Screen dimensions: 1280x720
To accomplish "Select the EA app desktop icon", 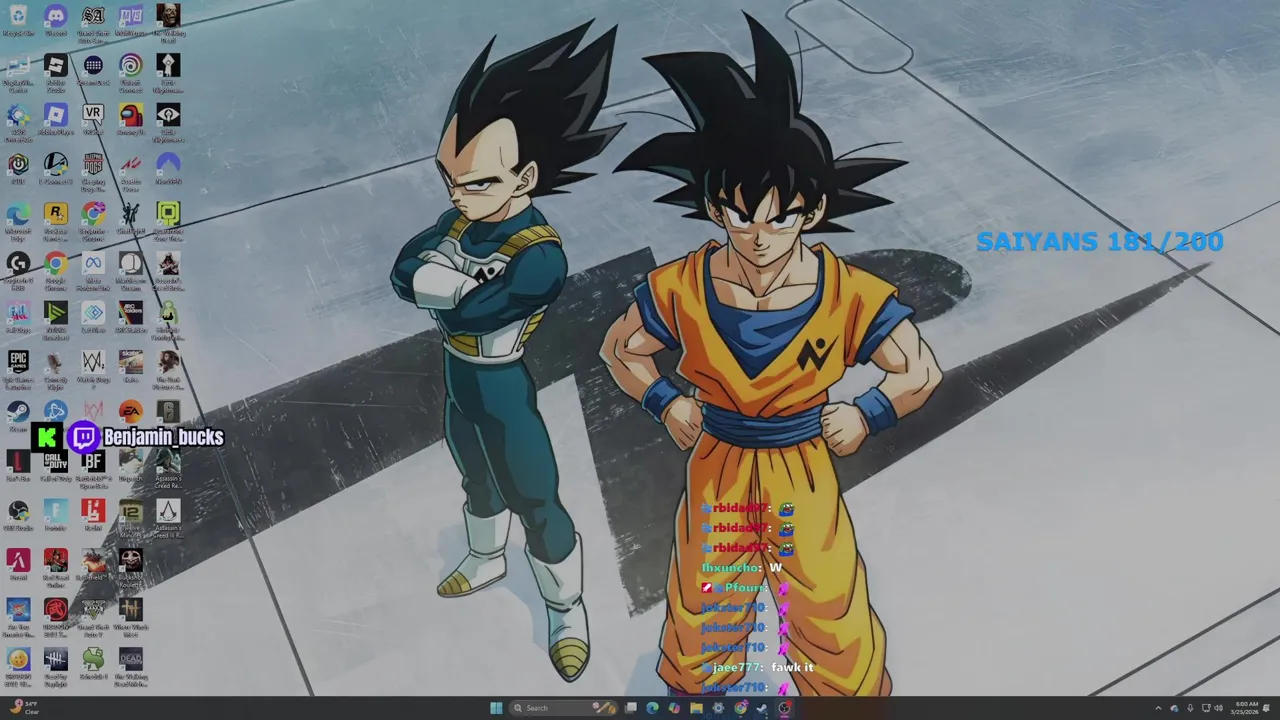I will (131, 411).
